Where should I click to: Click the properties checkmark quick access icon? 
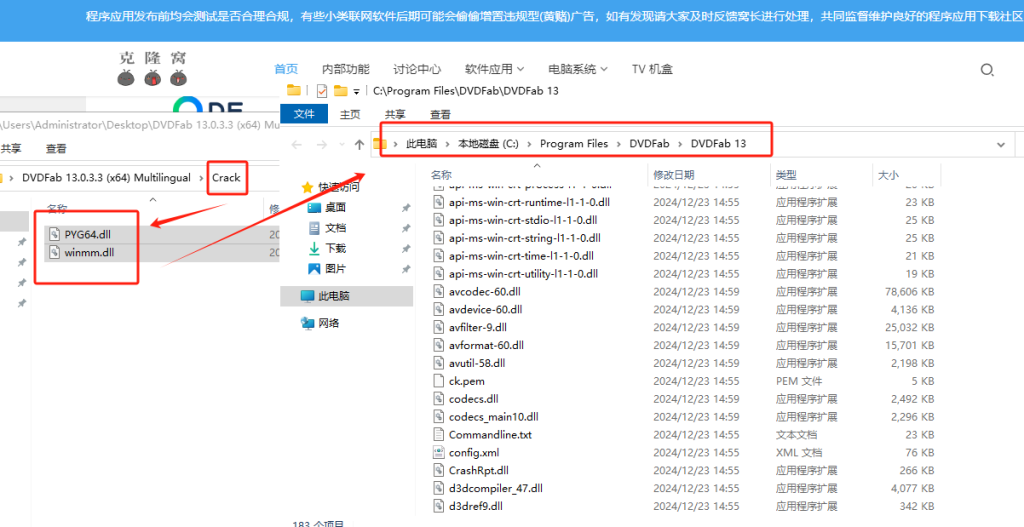tap(321, 91)
